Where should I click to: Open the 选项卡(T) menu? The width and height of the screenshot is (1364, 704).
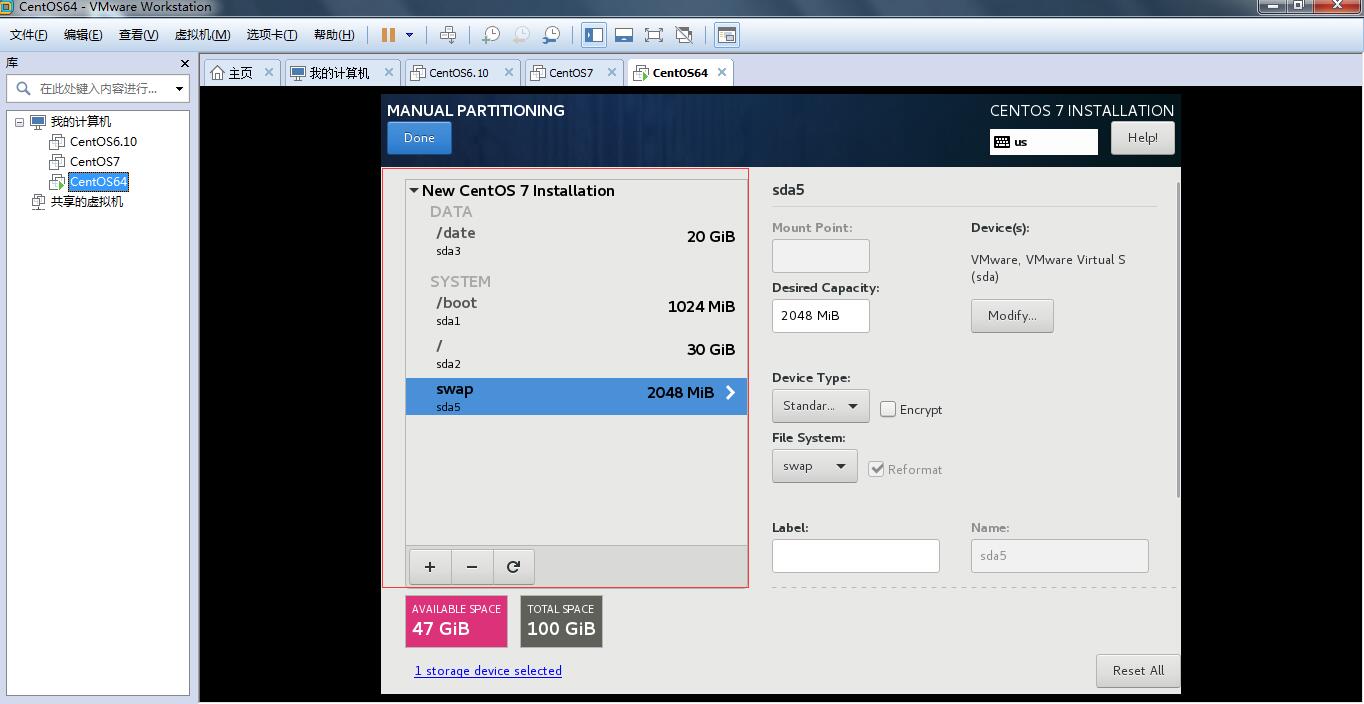pyautogui.click(x=272, y=35)
